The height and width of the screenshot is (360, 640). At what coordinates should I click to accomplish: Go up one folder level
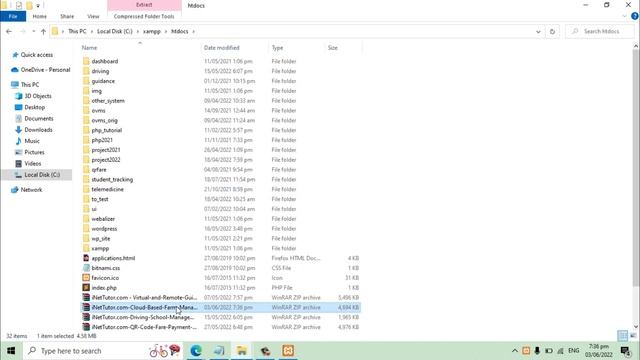pyautogui.click(x=43, y=31)
